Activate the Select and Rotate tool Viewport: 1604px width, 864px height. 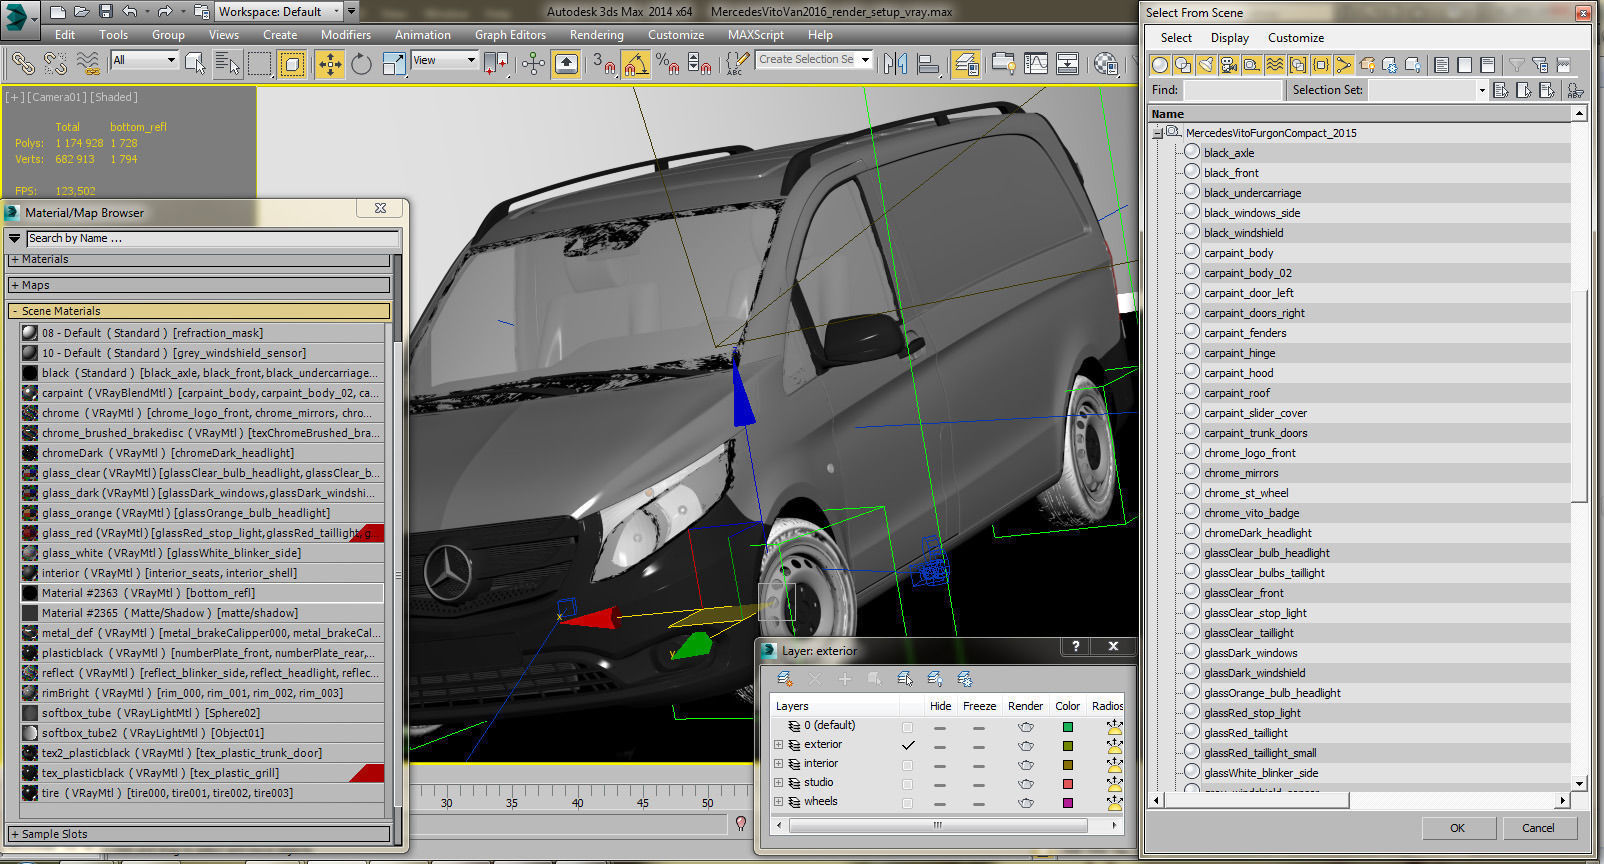point(361,64)
